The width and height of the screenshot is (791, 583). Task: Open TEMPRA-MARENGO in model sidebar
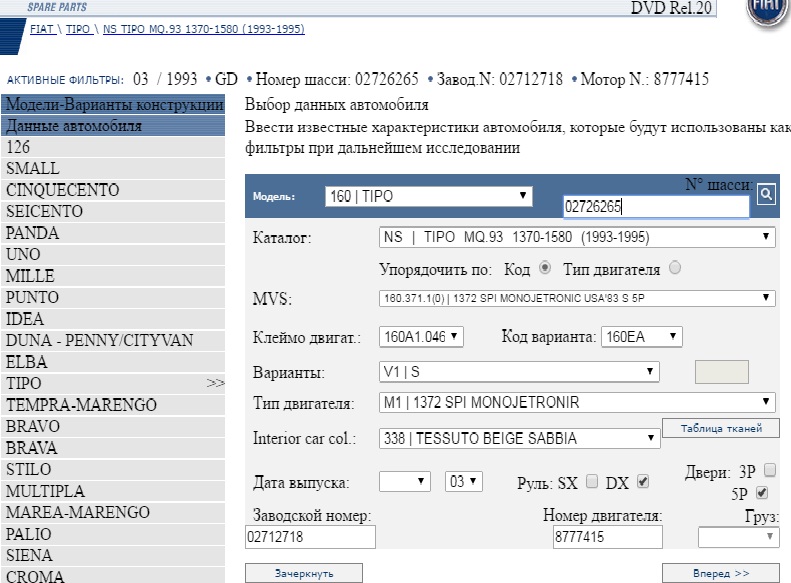79,405
